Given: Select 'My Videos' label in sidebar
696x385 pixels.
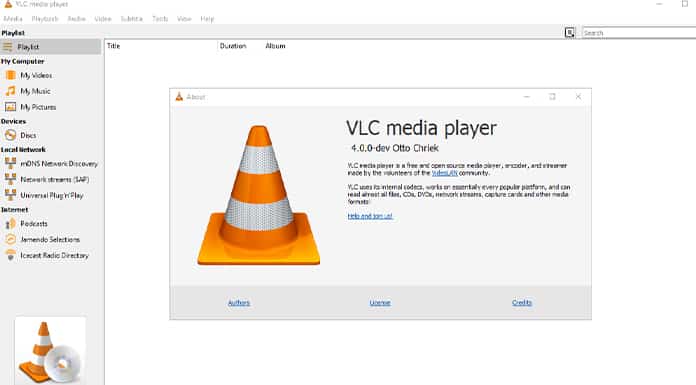Looking at the screenshot, I should coord(36,75).
